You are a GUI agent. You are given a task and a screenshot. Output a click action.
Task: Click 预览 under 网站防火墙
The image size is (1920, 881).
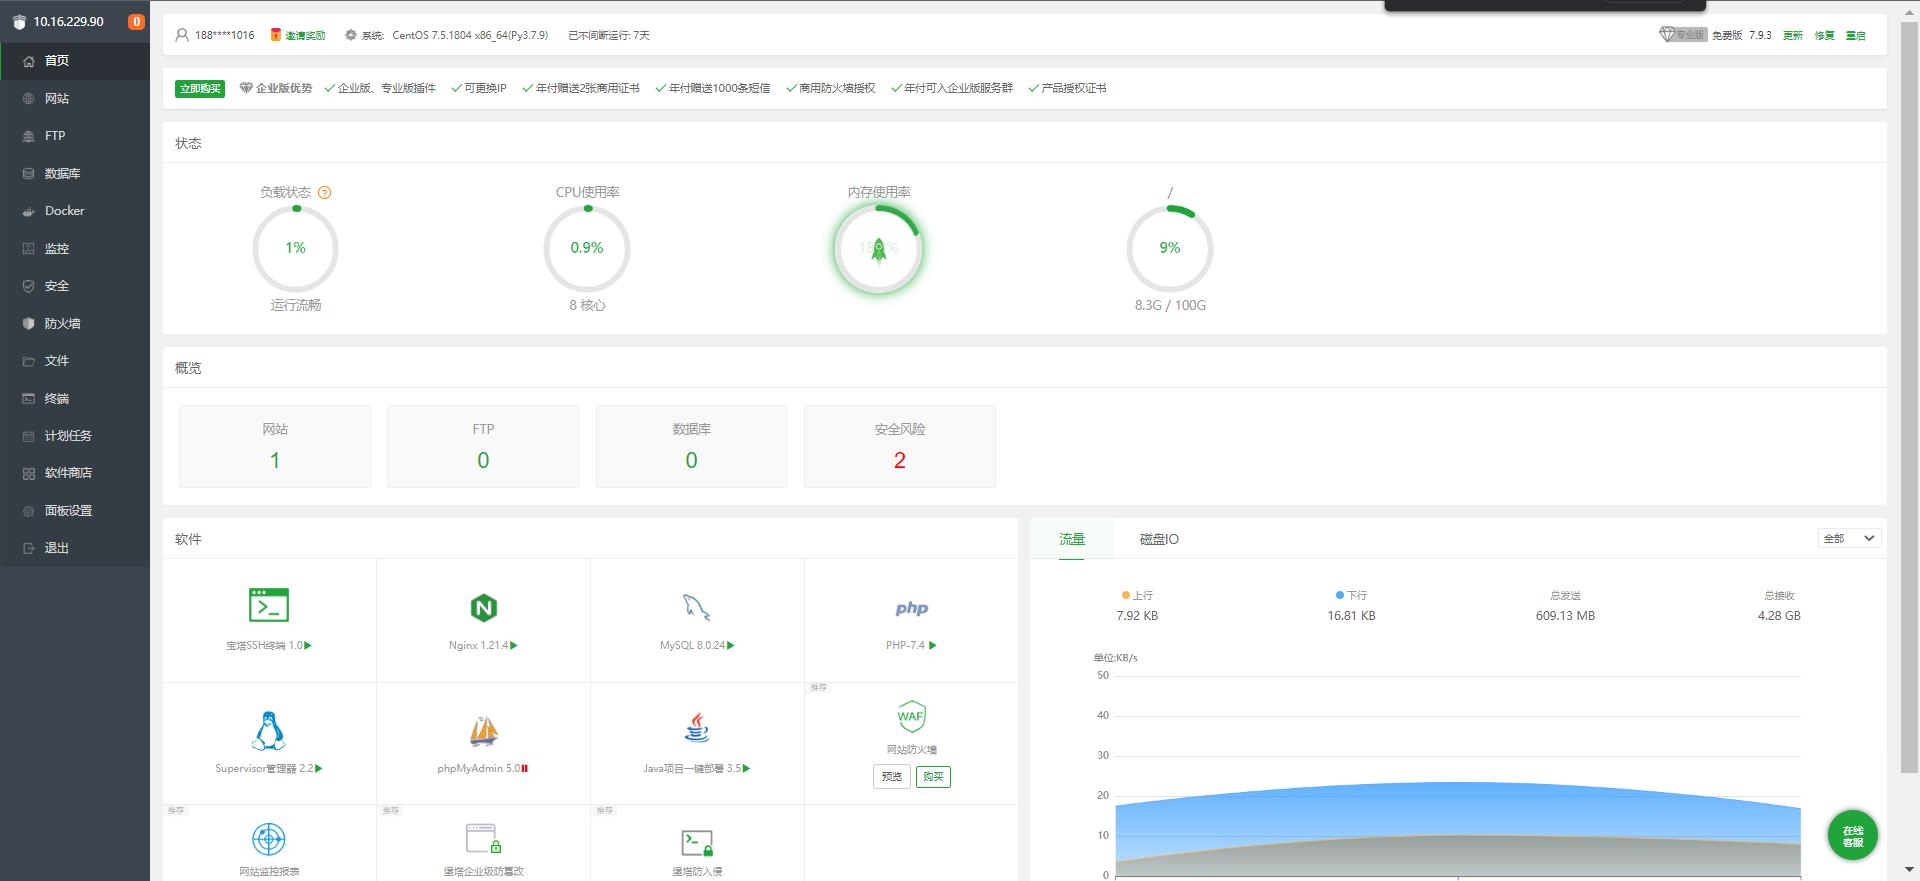[892, 777]
